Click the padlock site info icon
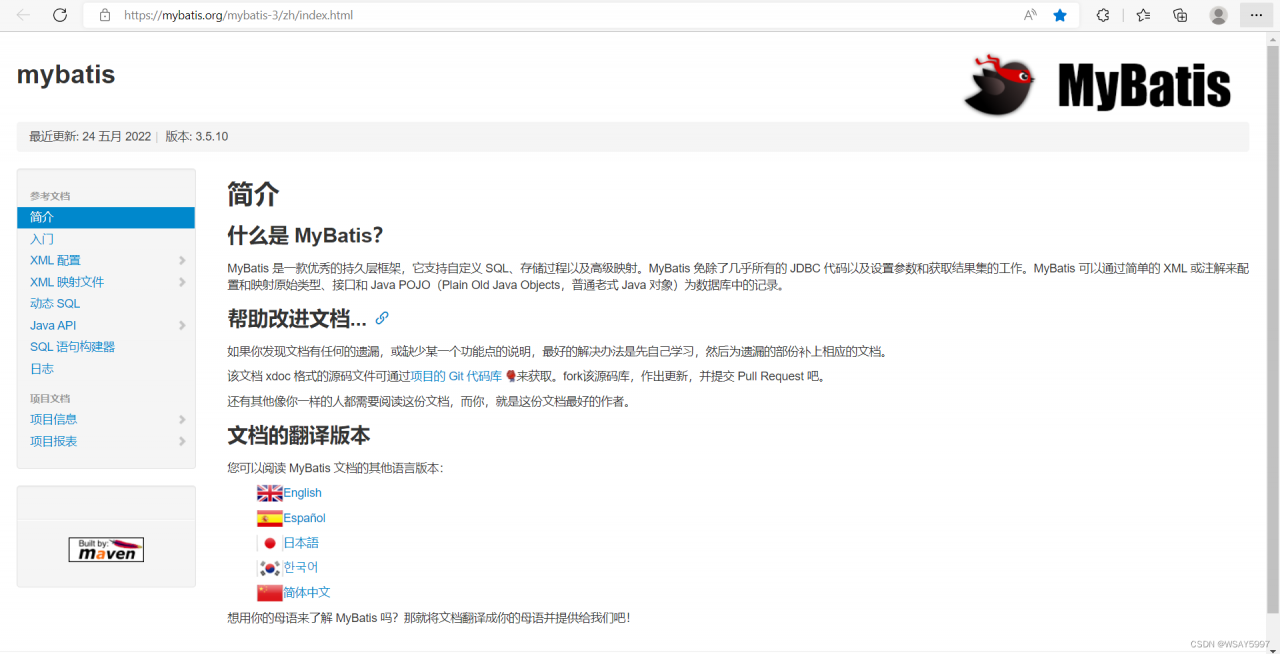This screenshot has width=1280, height=654. (104, 15)
